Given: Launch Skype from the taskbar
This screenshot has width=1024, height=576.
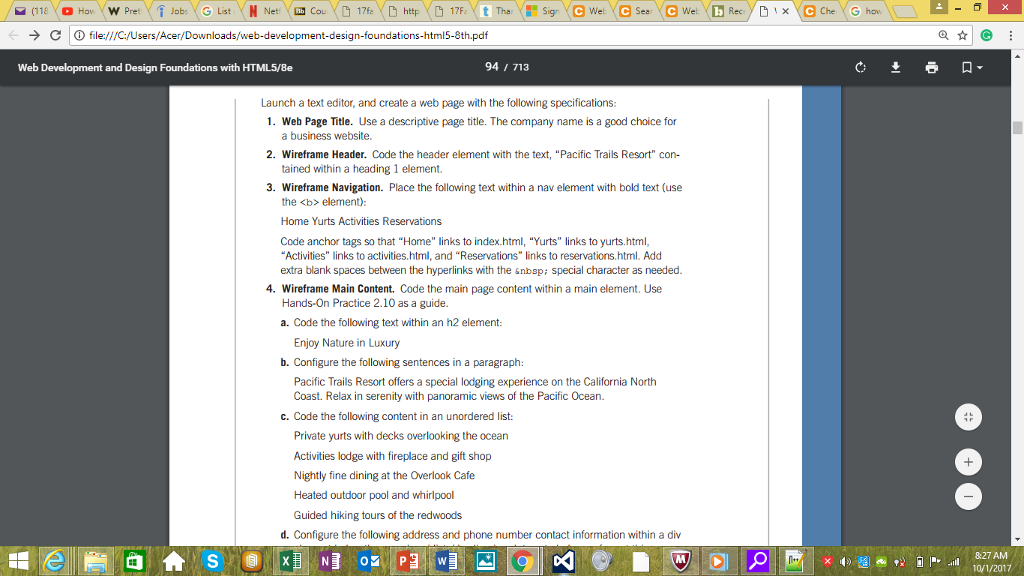Looking at the screenshot, I should pos(213,562).
